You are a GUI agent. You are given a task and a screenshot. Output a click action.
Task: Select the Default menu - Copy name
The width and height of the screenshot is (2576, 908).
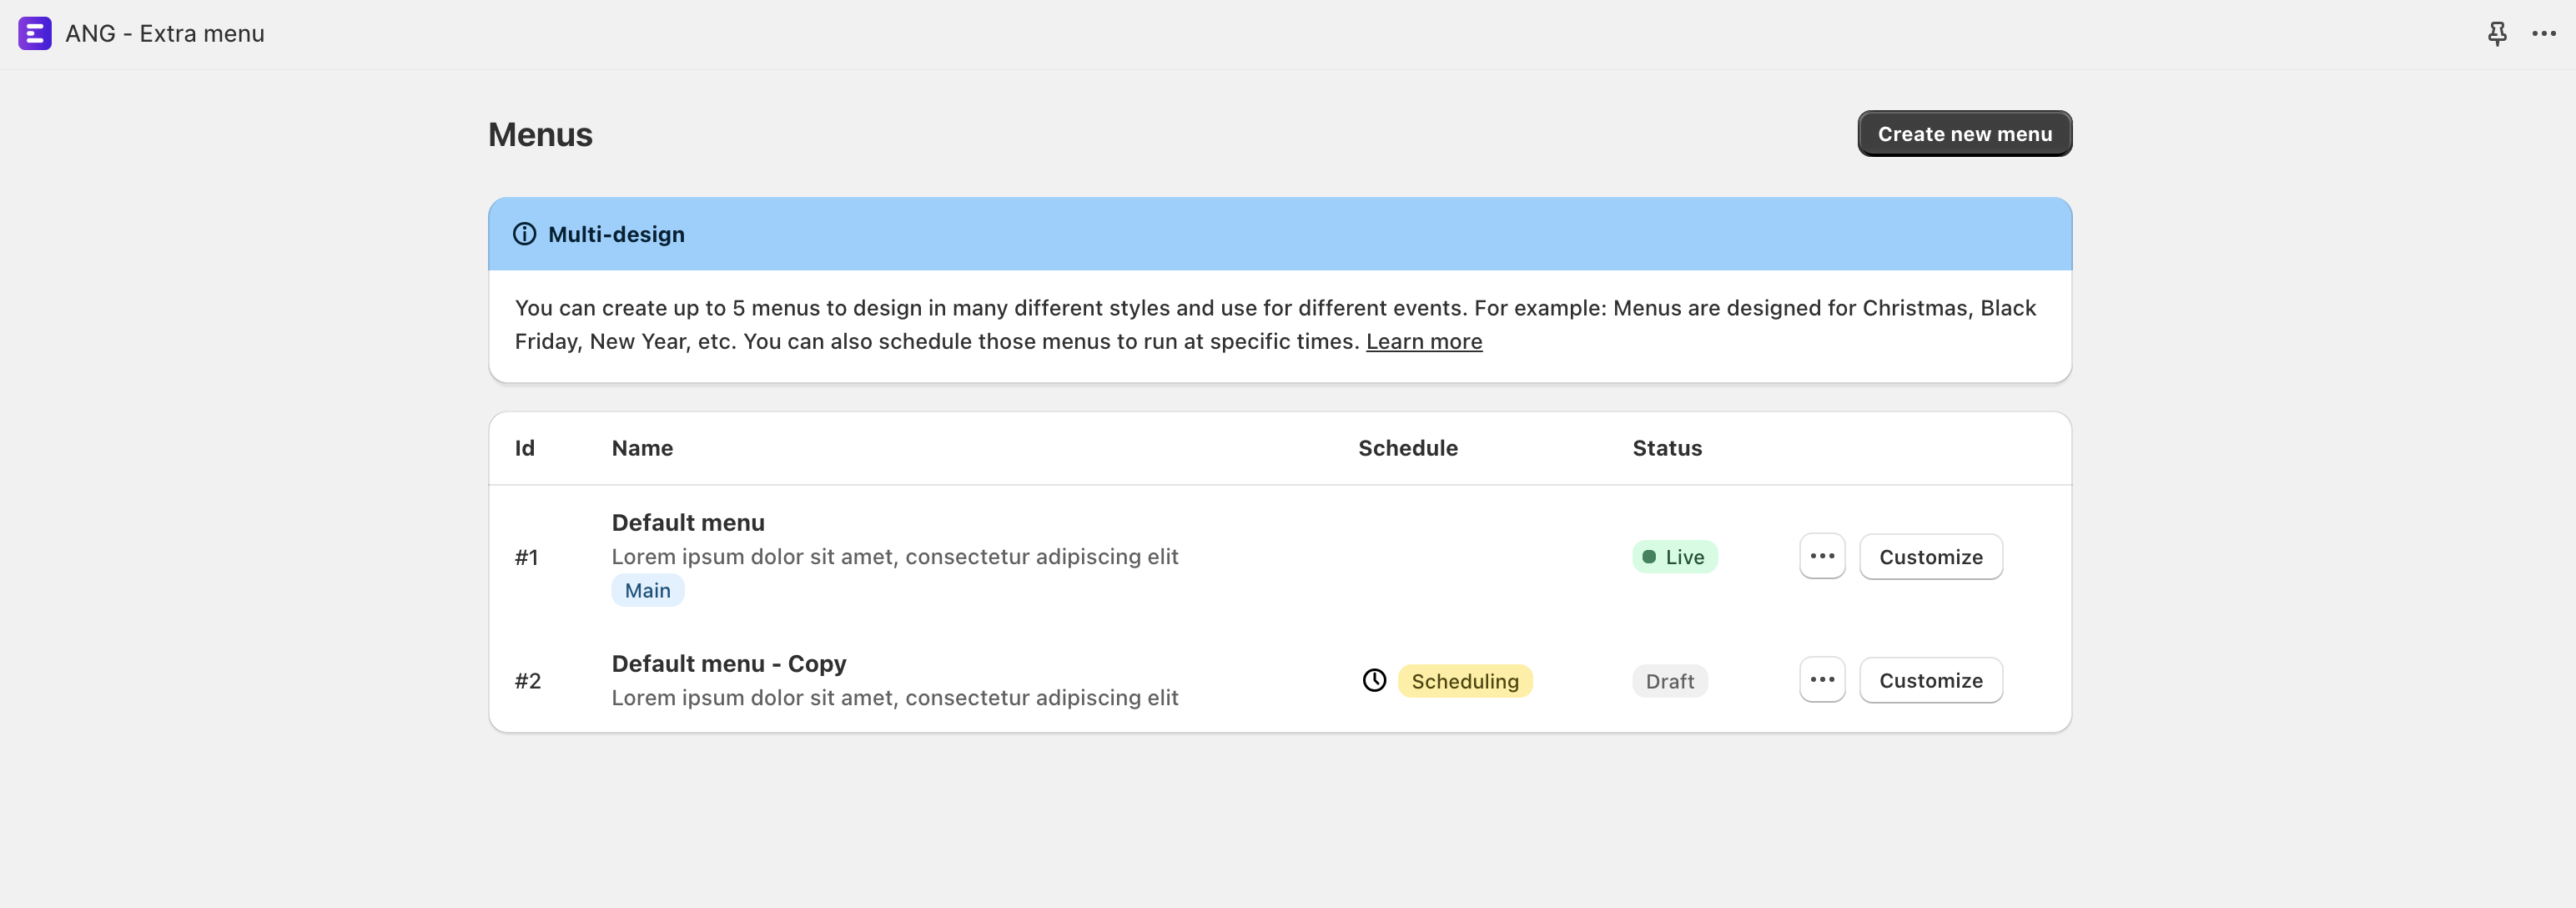(728, 664)
